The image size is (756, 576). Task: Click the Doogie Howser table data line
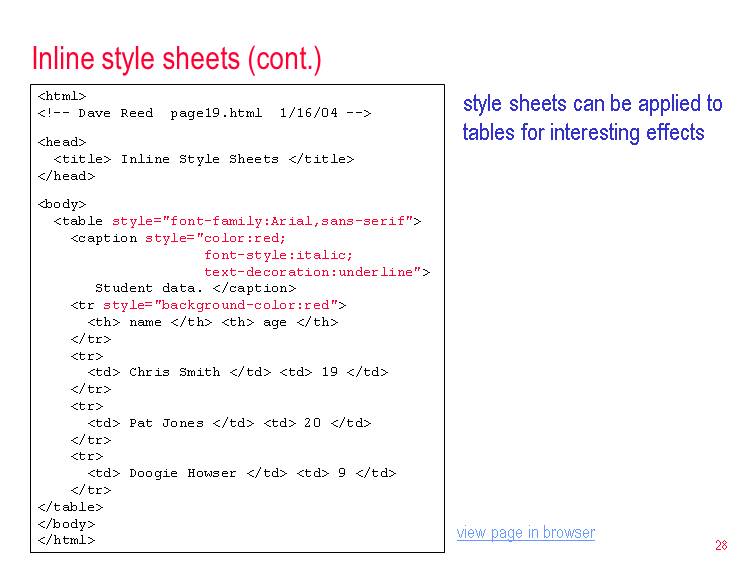tap(242, 473)
